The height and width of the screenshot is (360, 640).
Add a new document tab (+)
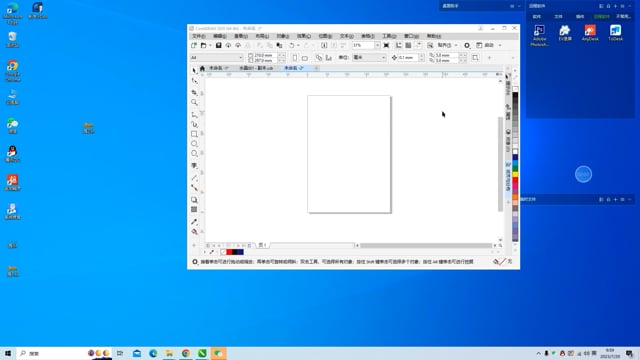tap(317, 68)
